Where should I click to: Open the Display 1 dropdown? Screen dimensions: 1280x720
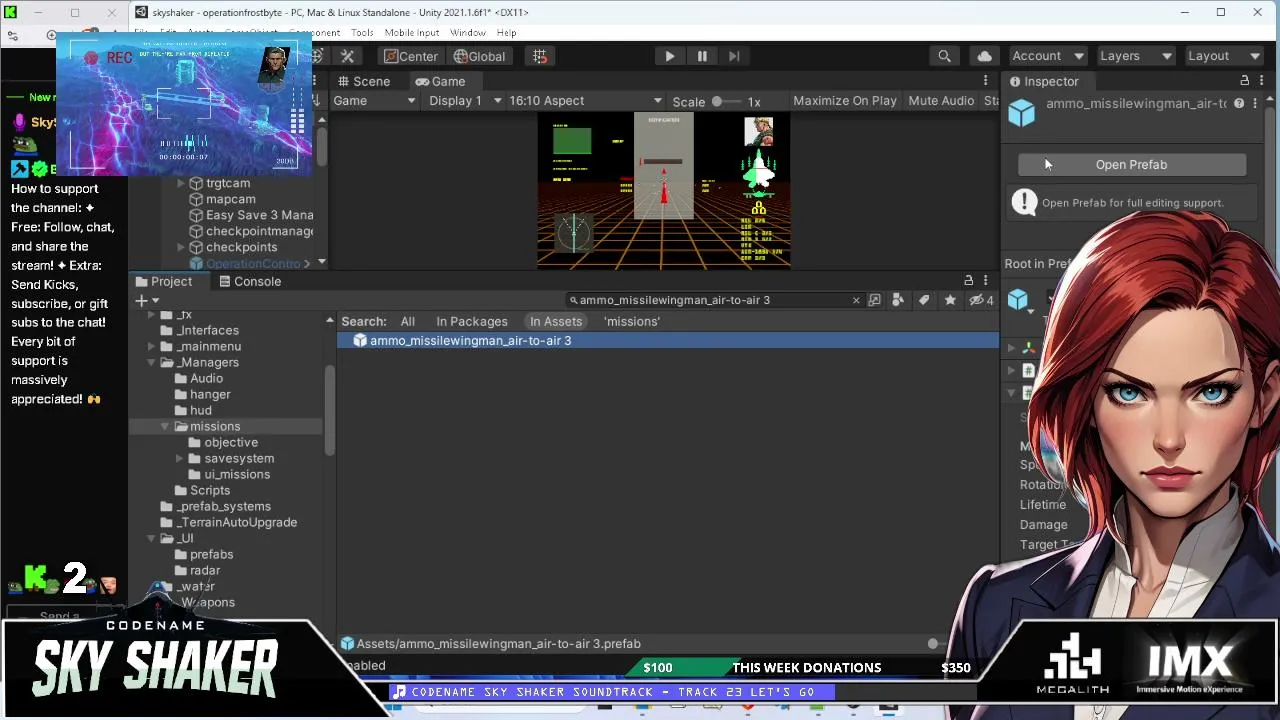click(464, 101)
